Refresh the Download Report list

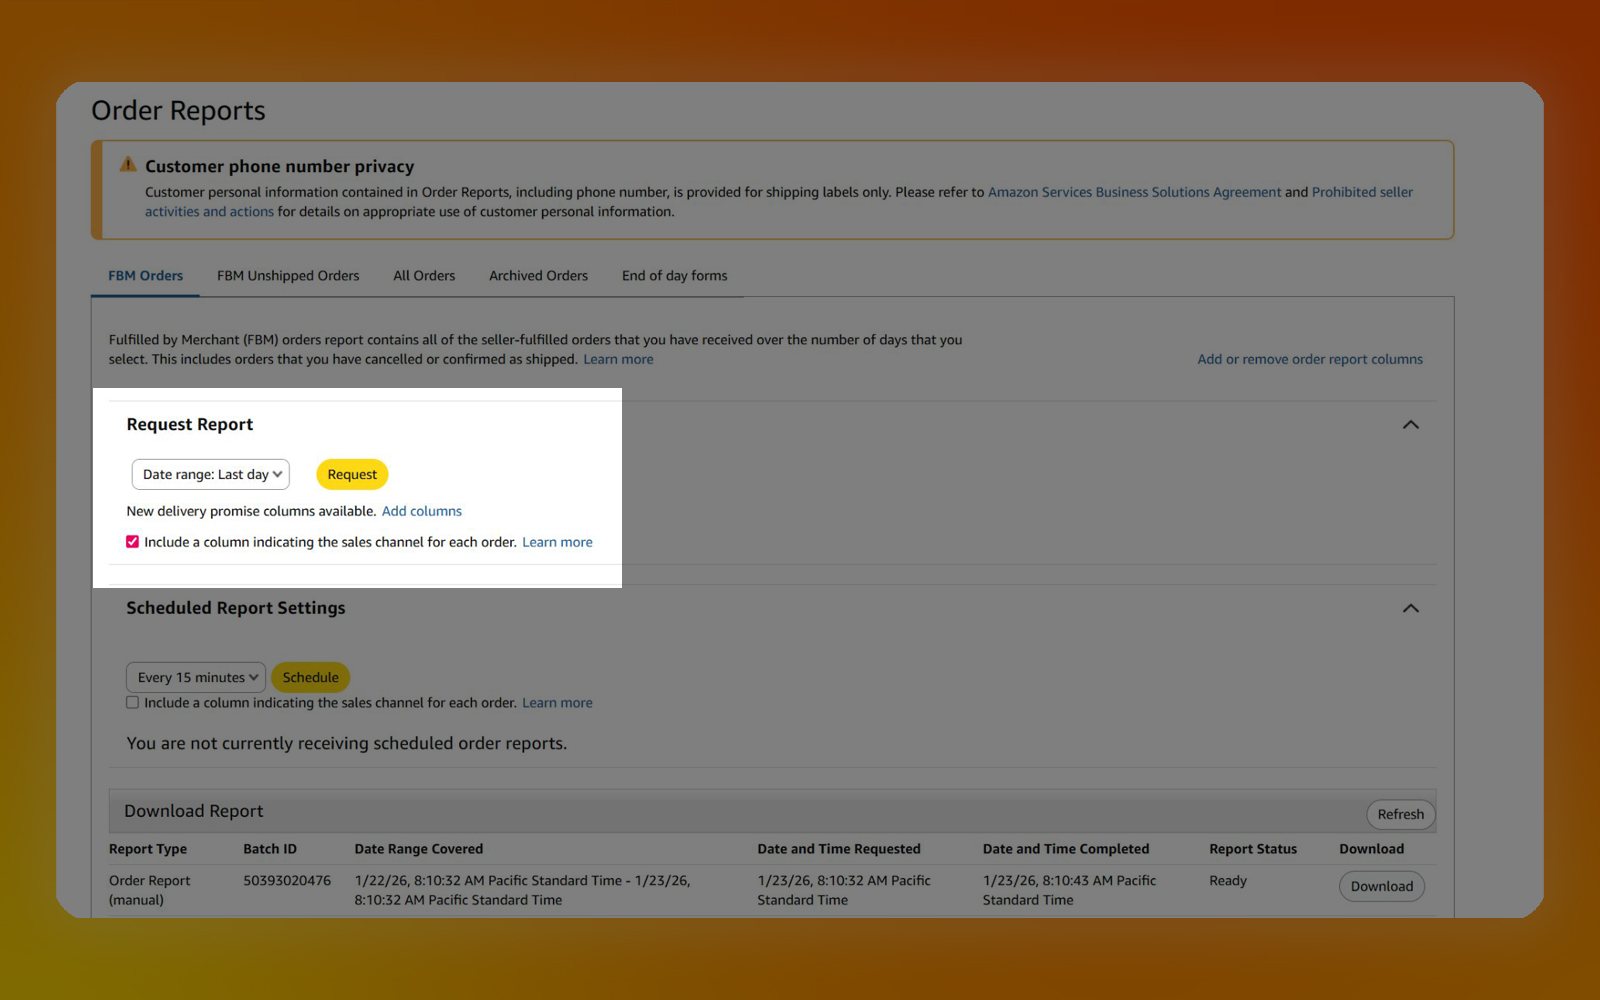1400,814
